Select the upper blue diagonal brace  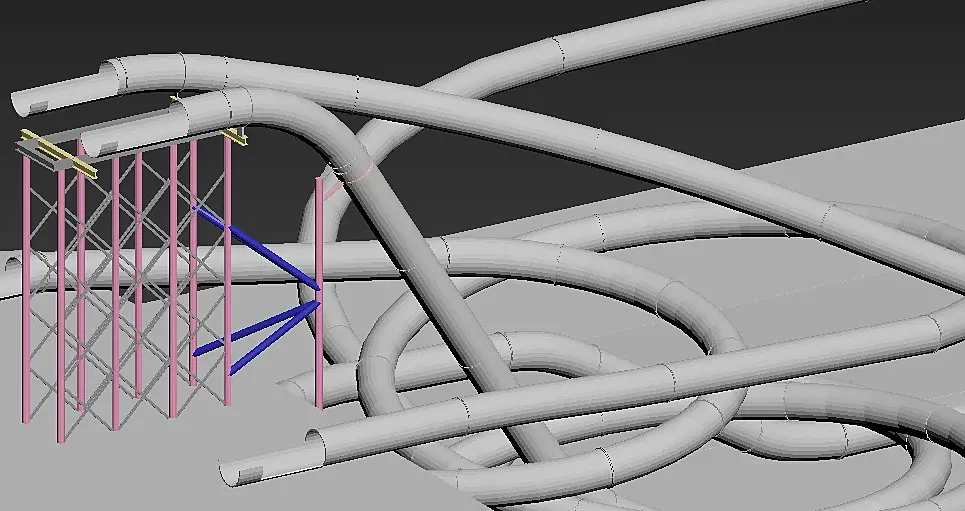pos(257,248)
